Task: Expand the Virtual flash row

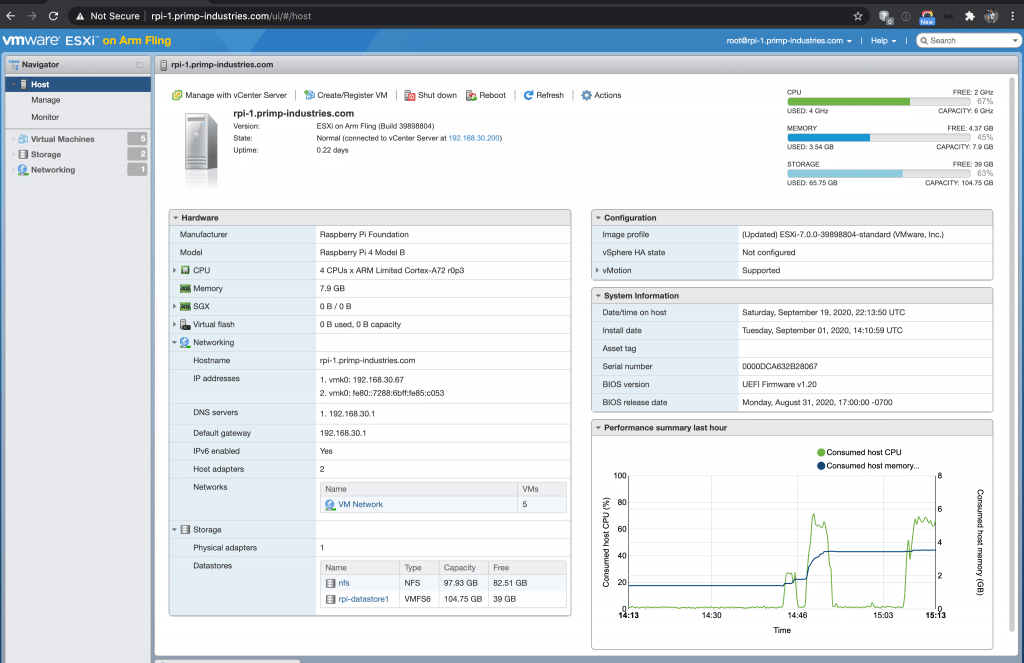Action: 174,325
